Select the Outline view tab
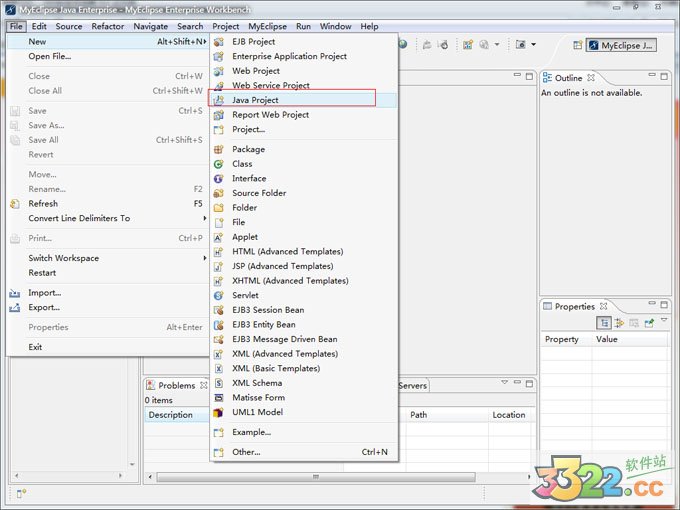The height and width of the screenshot is (510, 680). pos(568,78)
